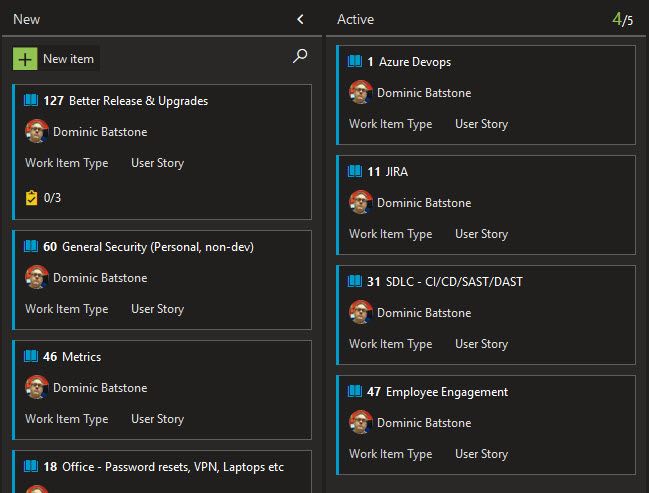Open the search magnifier in New column
The height and width of the screenshot is (493, 649).
[300, 56]
